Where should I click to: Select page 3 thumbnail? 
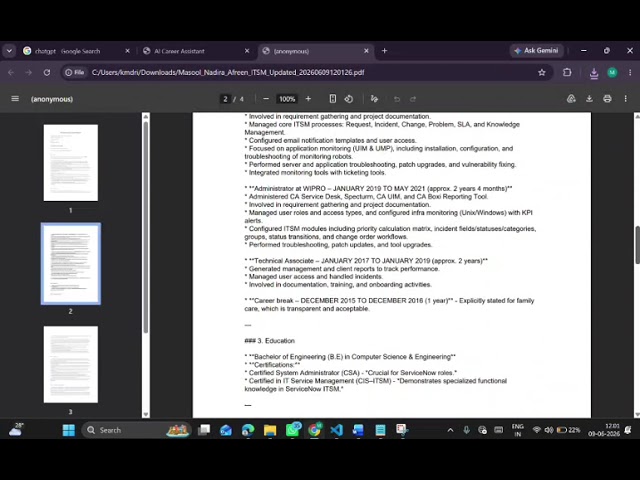click(x=71, y=364)
